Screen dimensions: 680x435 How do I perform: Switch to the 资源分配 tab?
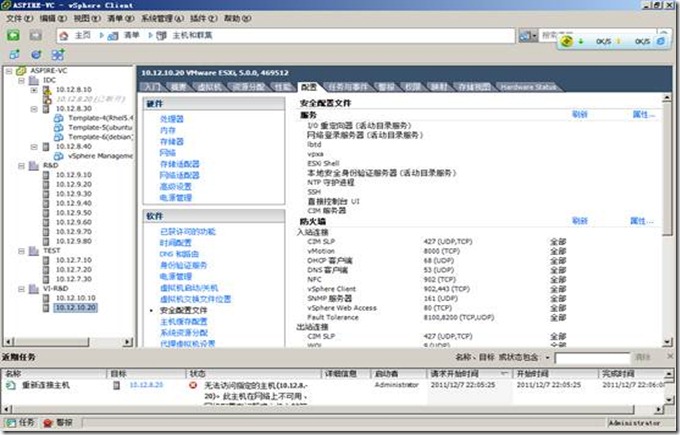[x=248, y=87]
